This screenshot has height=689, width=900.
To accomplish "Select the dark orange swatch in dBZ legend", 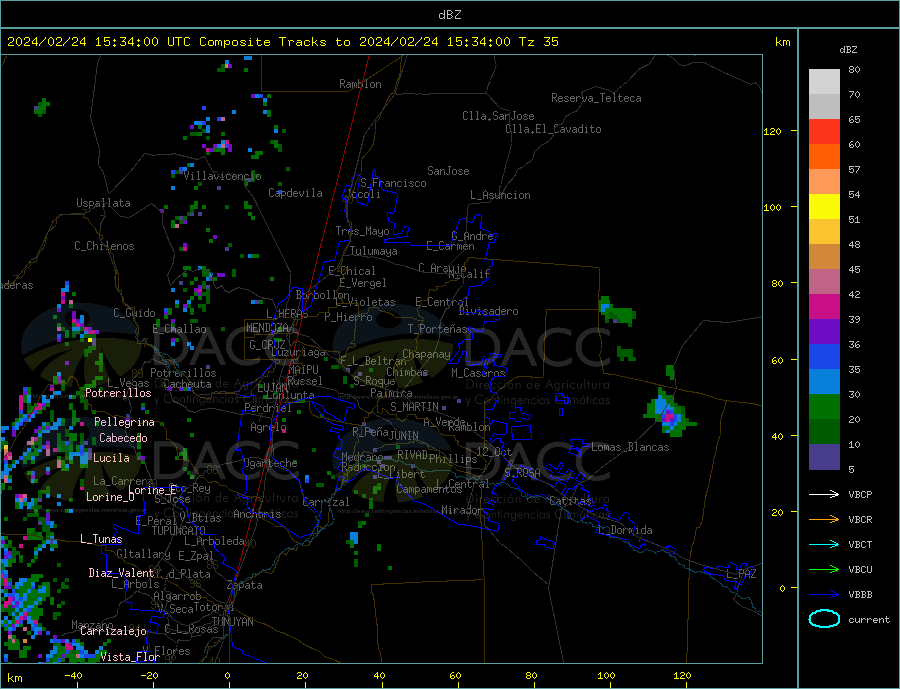I will [x=824, y=157].
